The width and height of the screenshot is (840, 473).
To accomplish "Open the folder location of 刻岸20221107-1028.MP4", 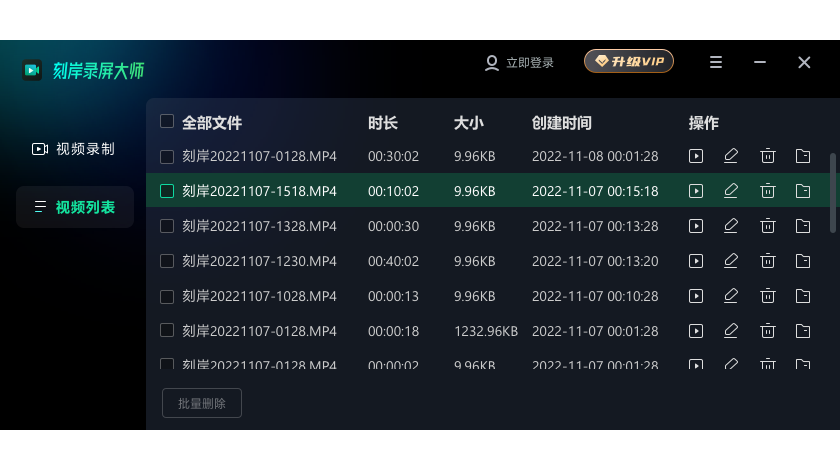I will pyautogui.click(x=802, y=296).
